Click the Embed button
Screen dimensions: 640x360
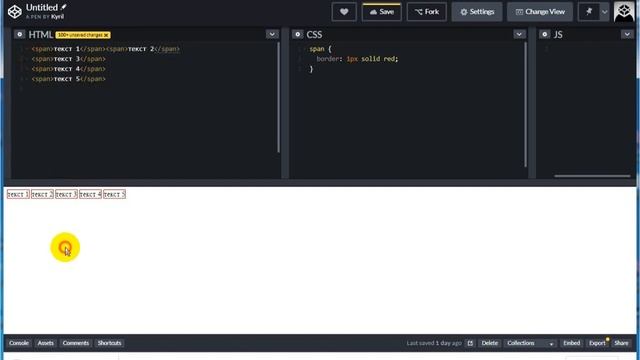tap(571, 343)
